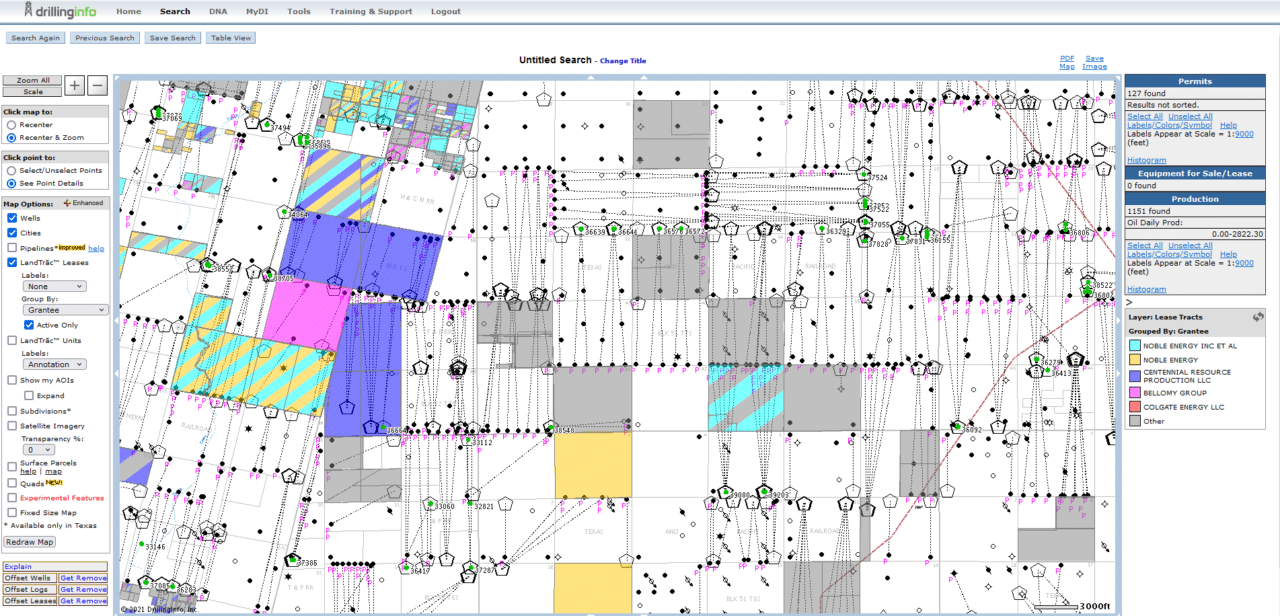Click the refresh icon on Lease Tracts legend
This screenshot has width=1280, height=616.
[x=1258, y=316]
